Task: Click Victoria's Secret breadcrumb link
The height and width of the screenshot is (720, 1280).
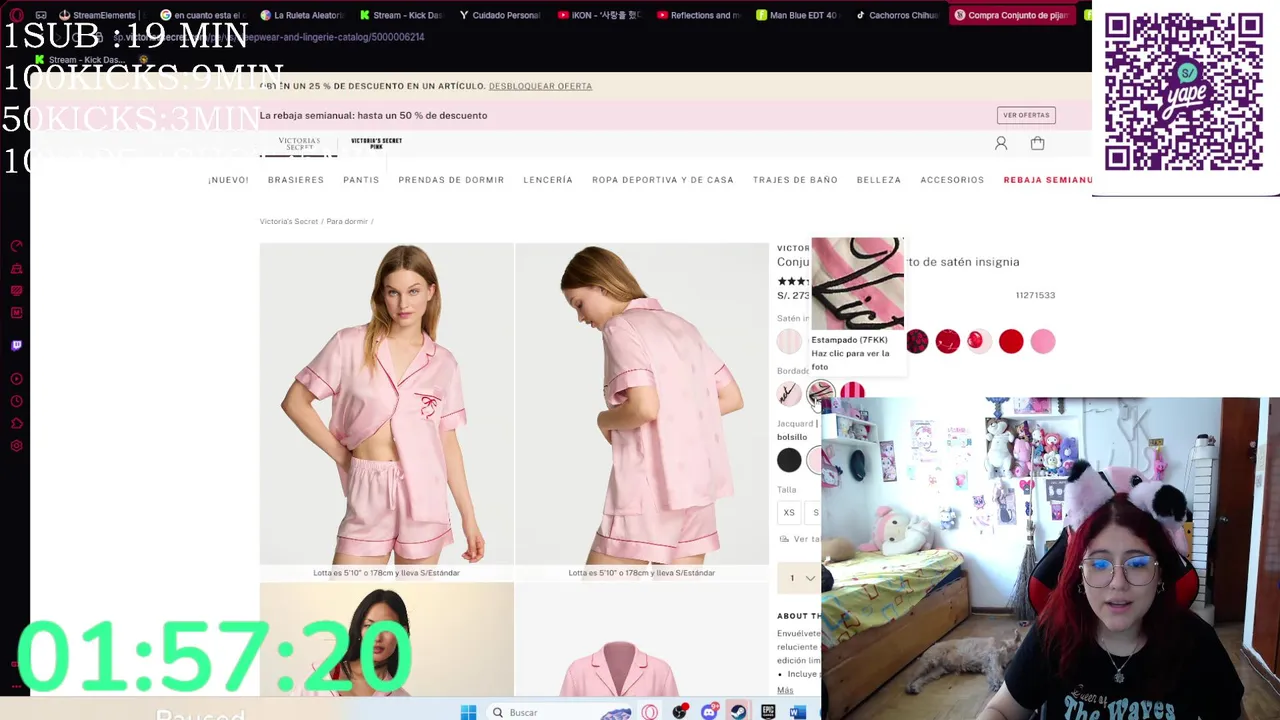Action: pyautogui.click(x=289, y=221)
